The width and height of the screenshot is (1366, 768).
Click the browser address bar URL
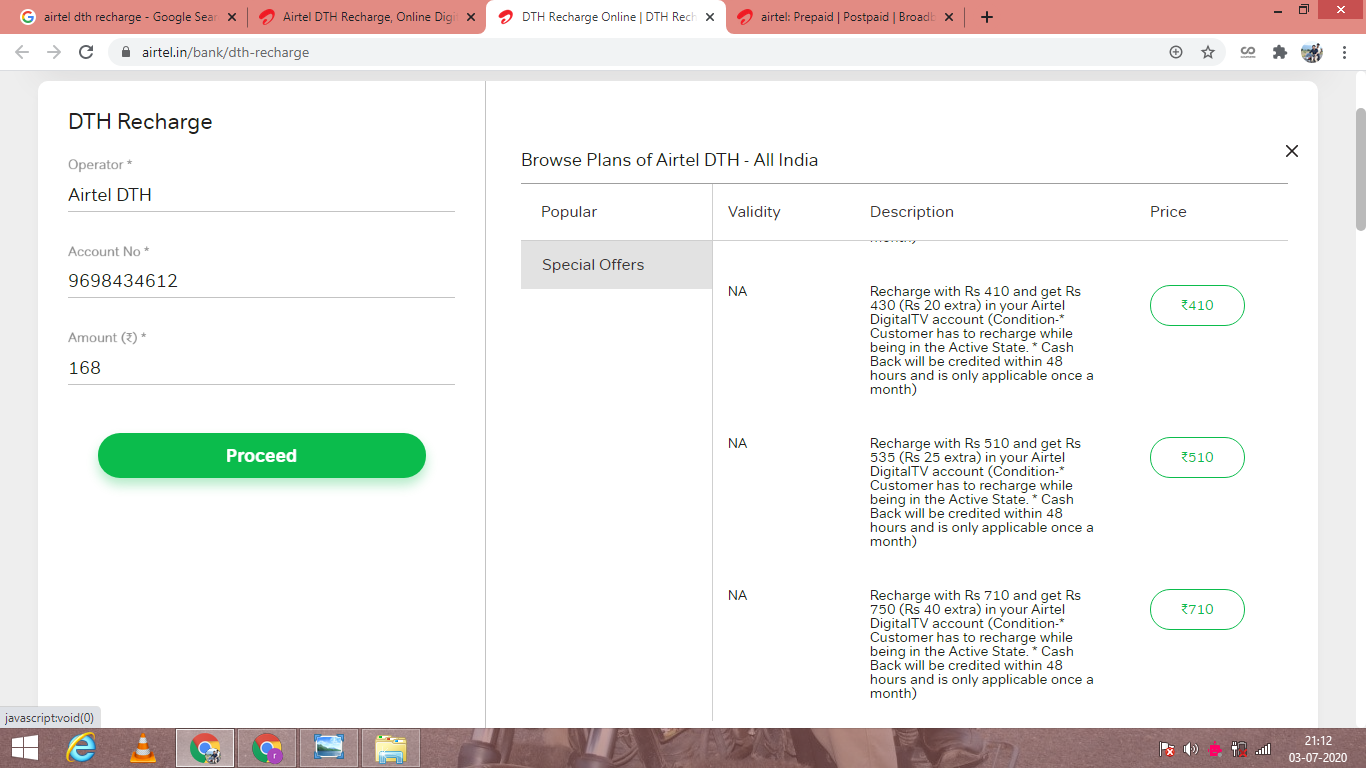tap(224, 52)
